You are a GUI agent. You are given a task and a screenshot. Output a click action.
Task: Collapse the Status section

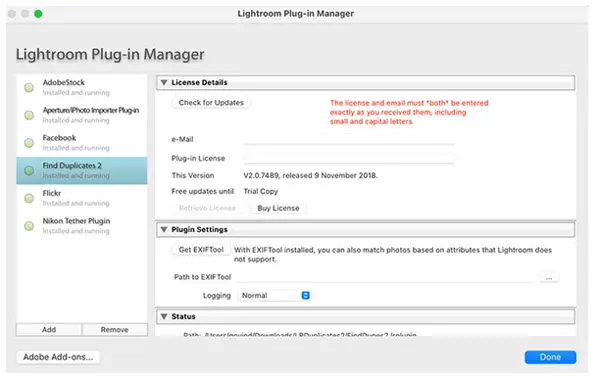[164, 317]
